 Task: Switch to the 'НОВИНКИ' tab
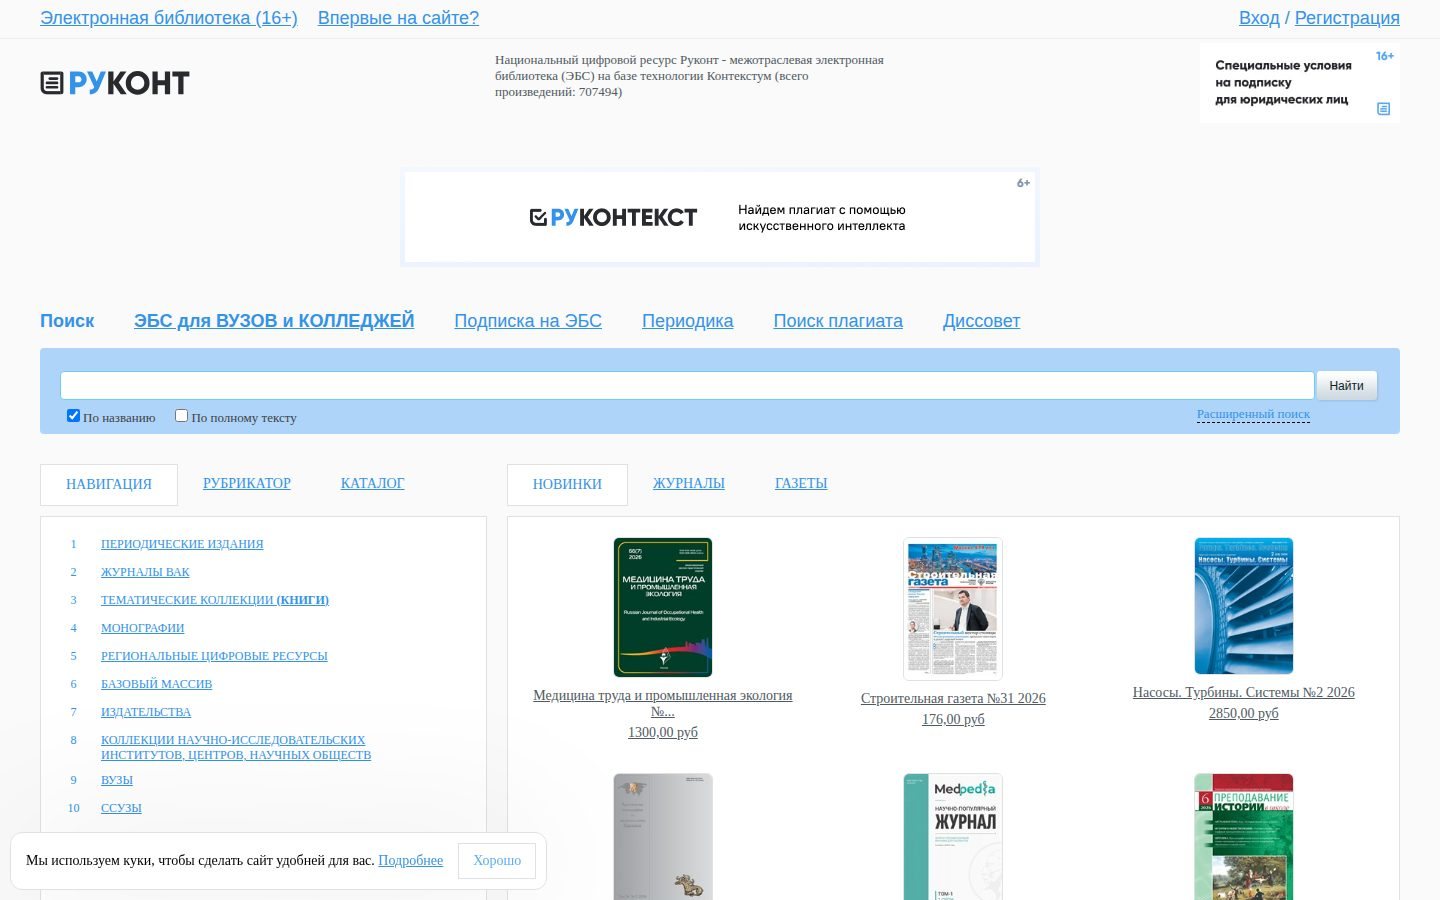click(567, 484)
